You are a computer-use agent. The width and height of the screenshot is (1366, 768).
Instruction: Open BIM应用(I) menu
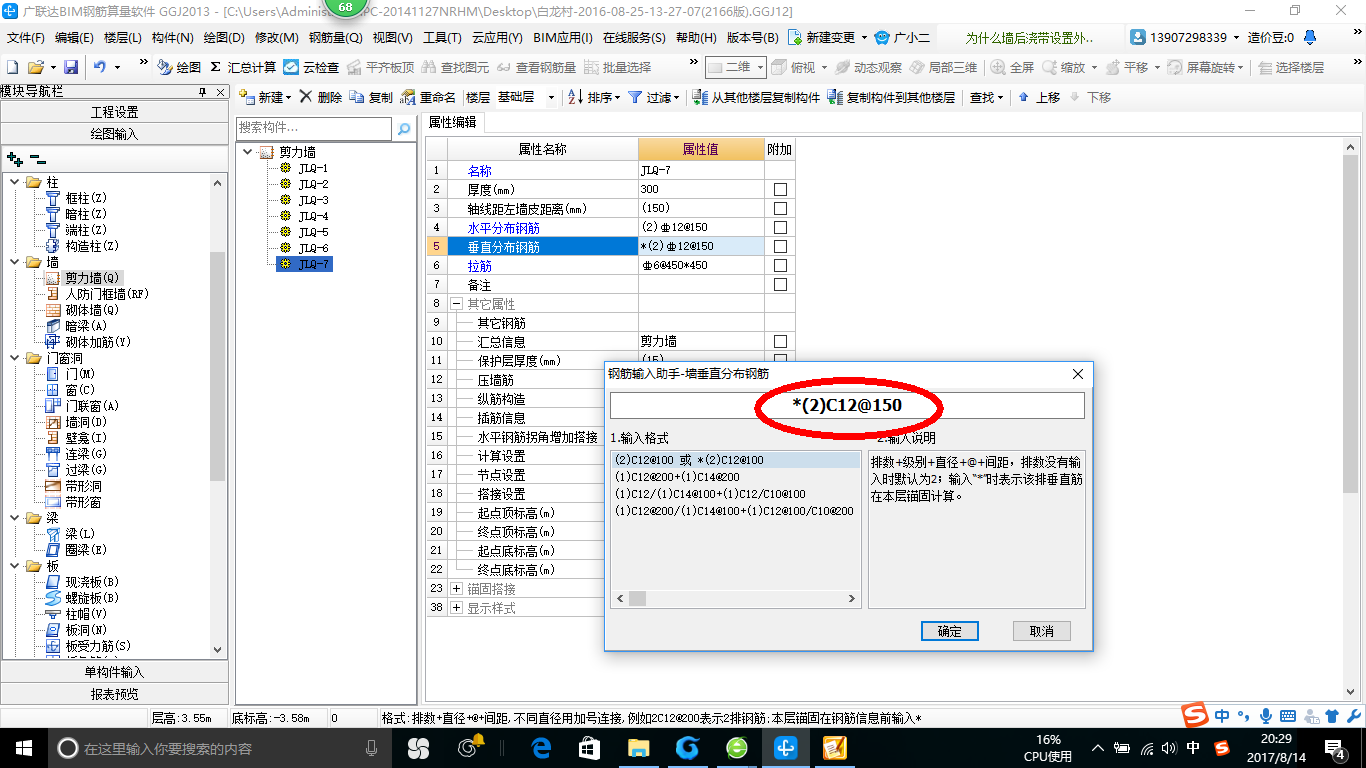pyautogui.click(x=563, y=38)
